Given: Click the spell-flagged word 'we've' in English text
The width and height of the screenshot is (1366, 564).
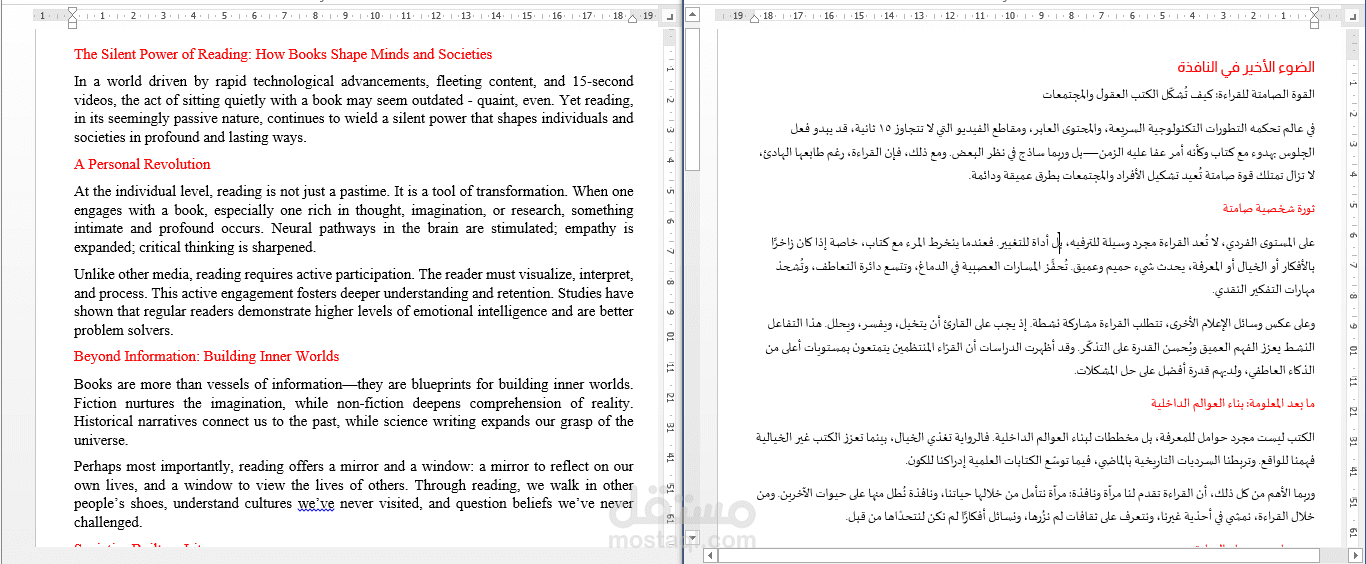Looking at the screenshot, I should 316,504.
